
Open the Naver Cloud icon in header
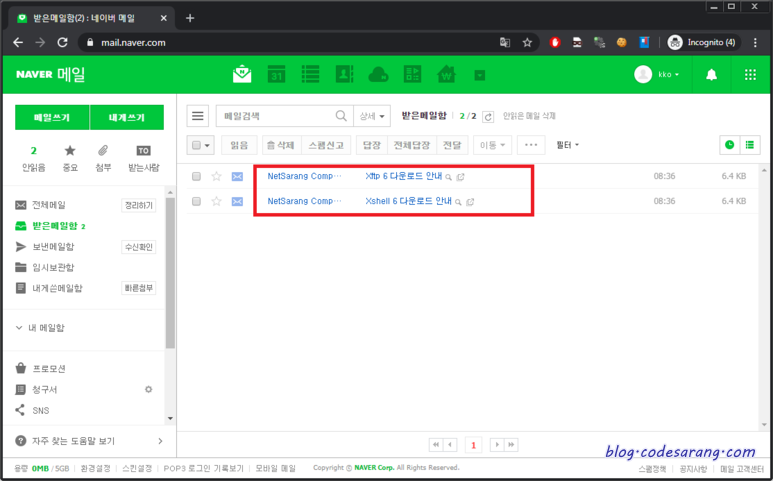[378, 74]
